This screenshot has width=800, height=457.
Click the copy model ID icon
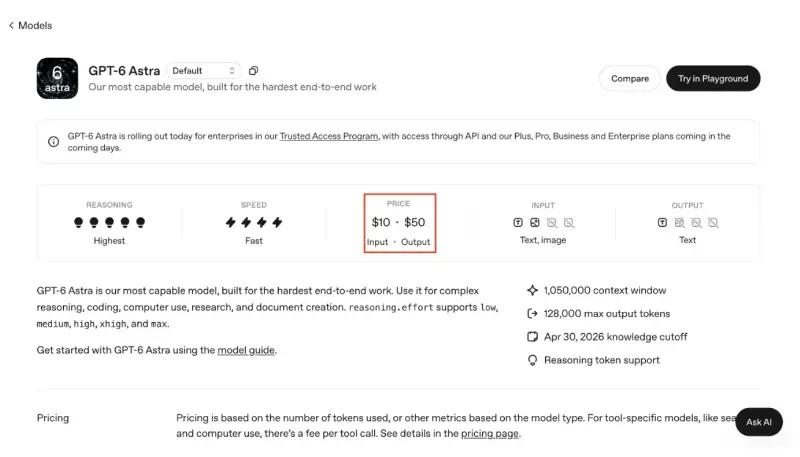coord(253,71)
